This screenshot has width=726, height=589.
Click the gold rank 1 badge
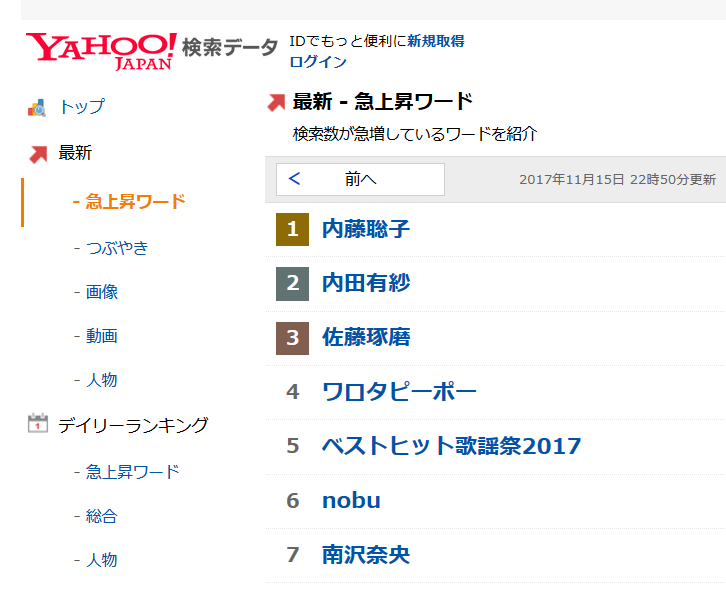[292, 229]
